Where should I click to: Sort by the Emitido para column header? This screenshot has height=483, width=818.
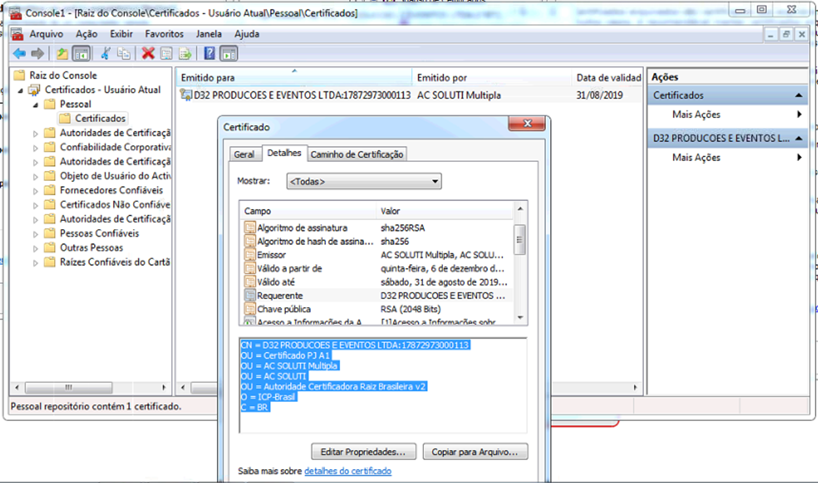(294, 78)
